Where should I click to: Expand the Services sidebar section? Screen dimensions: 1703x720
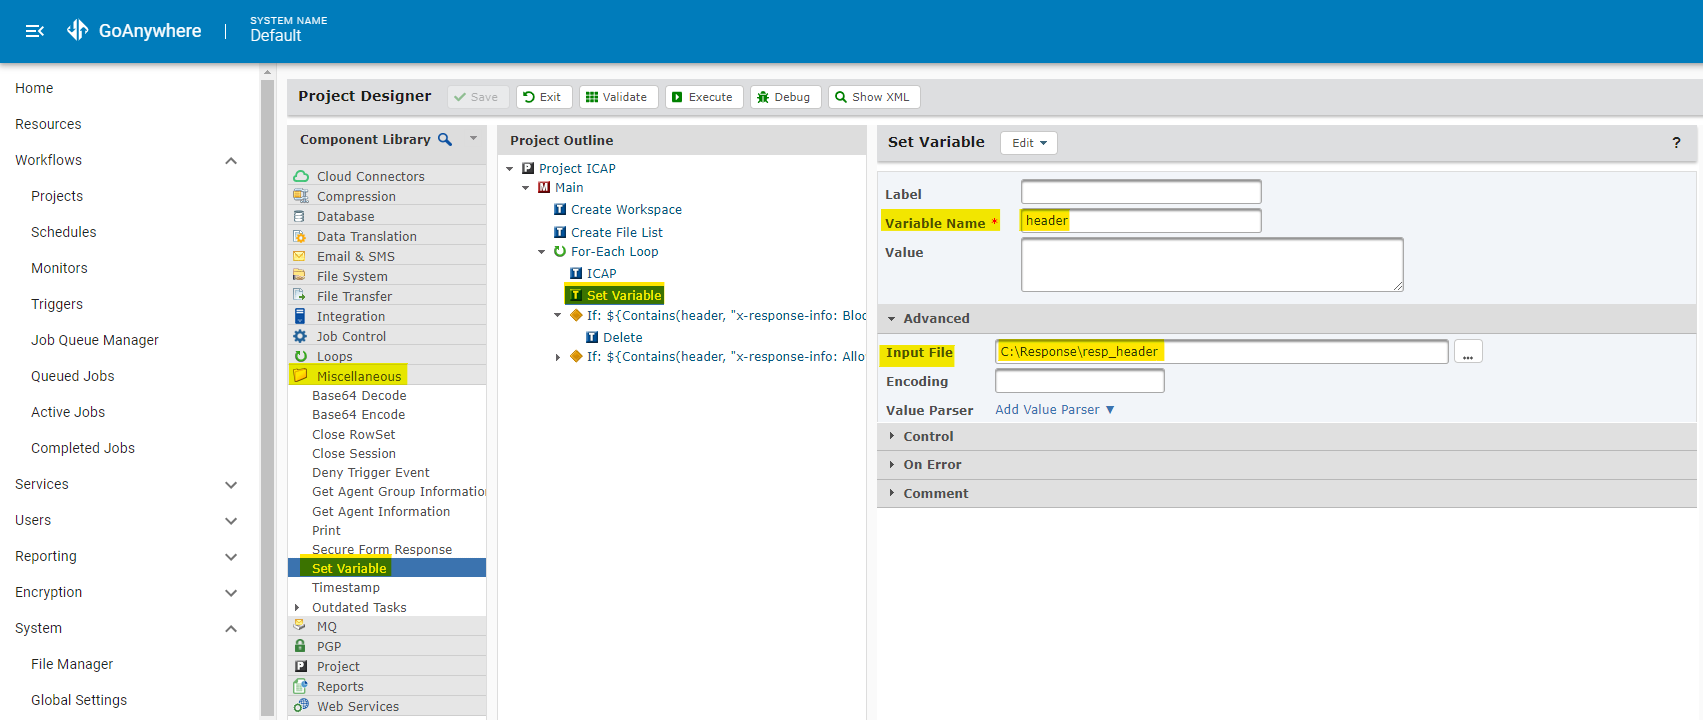(231, 485)
